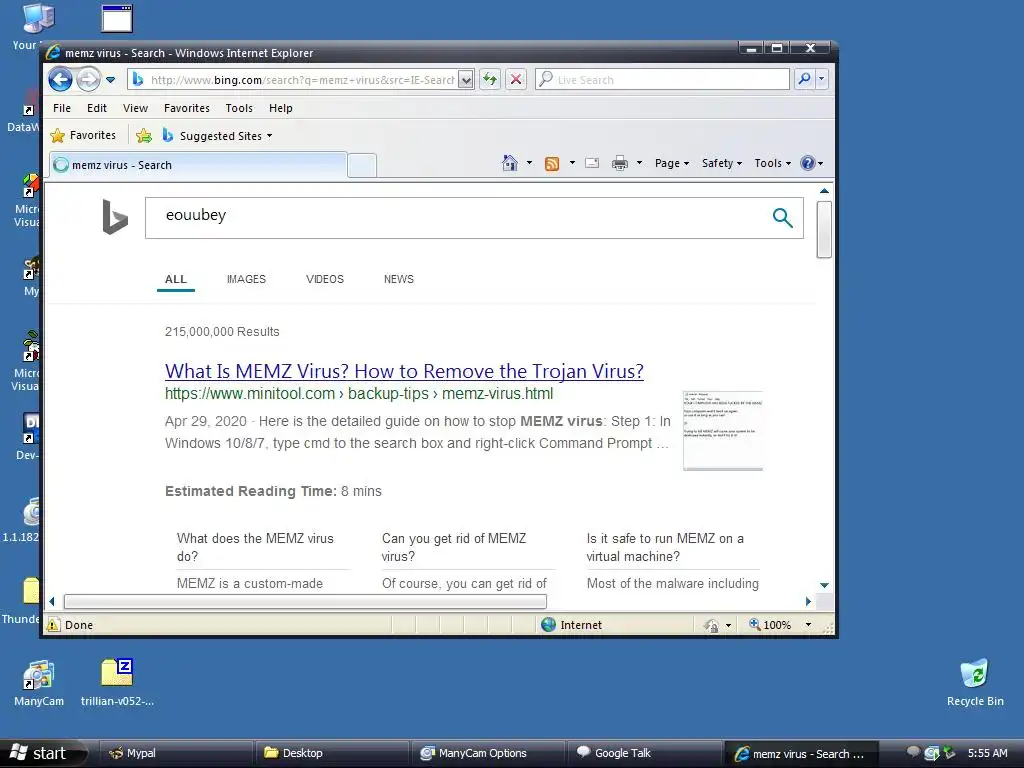Expand the address bar dropdown
1024x768 pixels.
[466, 80]
